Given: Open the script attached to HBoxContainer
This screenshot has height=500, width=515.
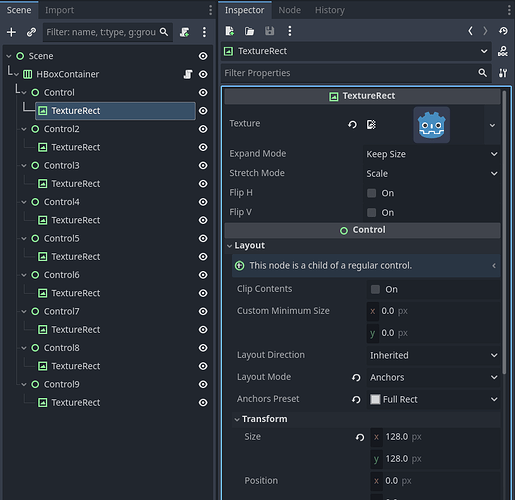Looking at the screenshot, I should click(x=188, y=74).
